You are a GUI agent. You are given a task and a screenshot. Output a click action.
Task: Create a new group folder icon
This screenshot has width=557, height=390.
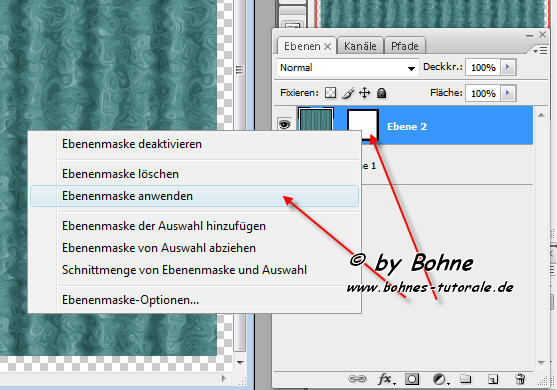coord(465,379)
